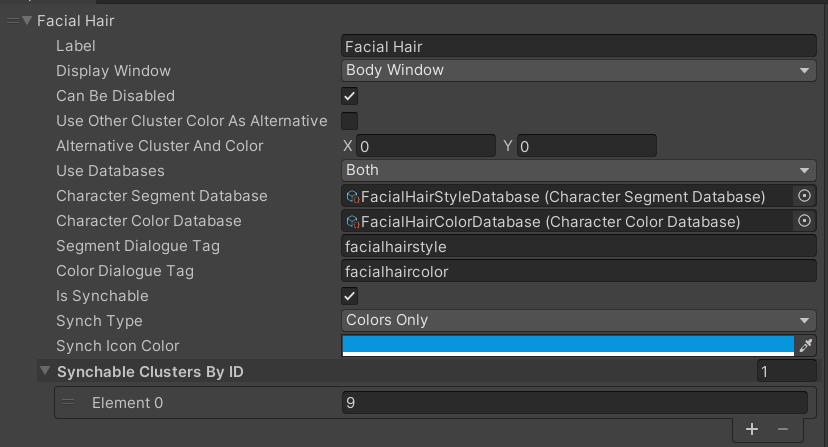Remove list element with the minus button
This screenshot has height=447, width=828.
[x=783, y=429]
